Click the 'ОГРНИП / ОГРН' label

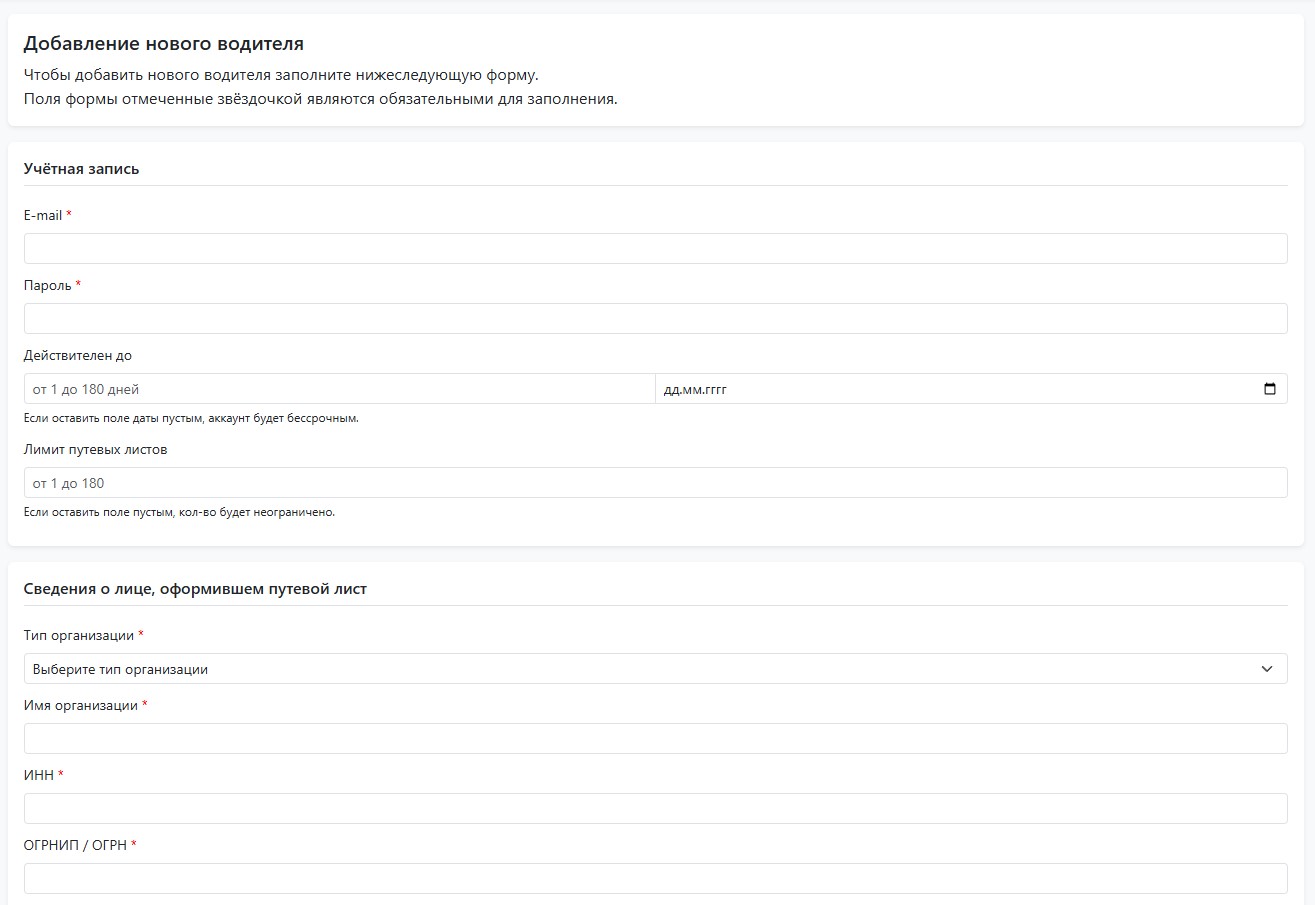point(75,846)
